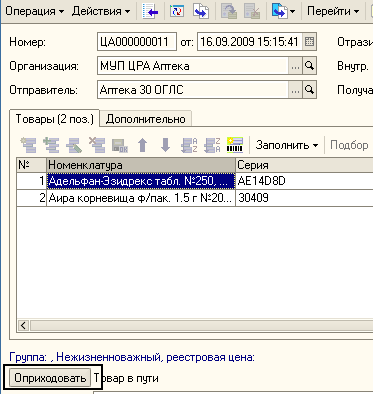Click the find-in-list icon with blue arrow
This screenshot has height=394, width=373.
150,11
